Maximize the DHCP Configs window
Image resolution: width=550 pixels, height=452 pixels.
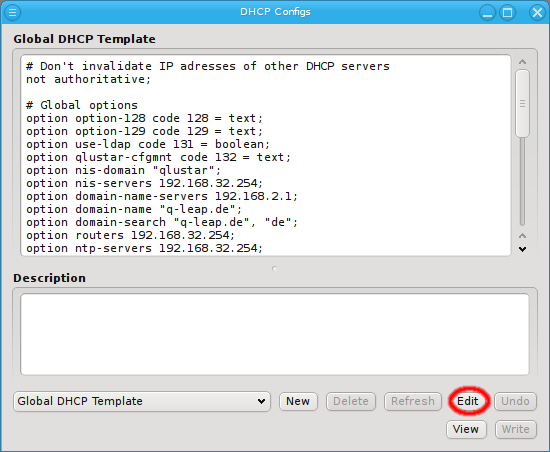507,13
